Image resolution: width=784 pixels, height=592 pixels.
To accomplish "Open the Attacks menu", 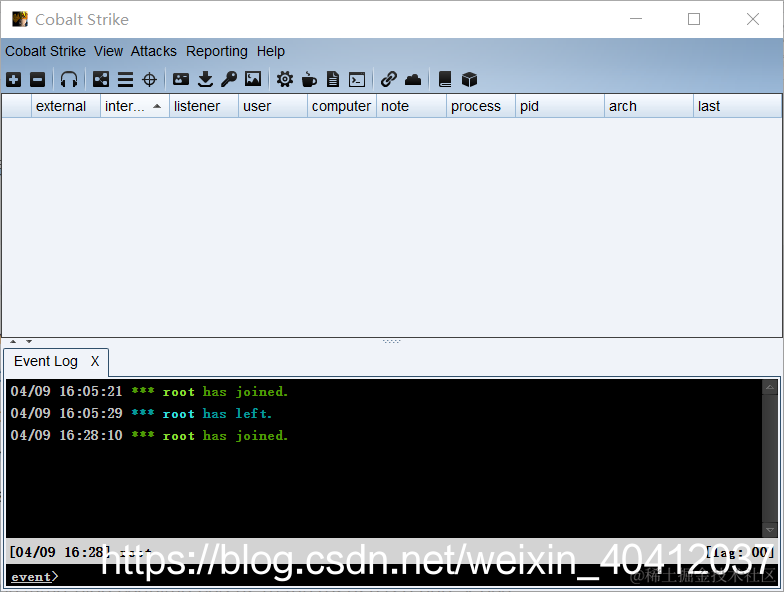I will [x=154, y=52].
